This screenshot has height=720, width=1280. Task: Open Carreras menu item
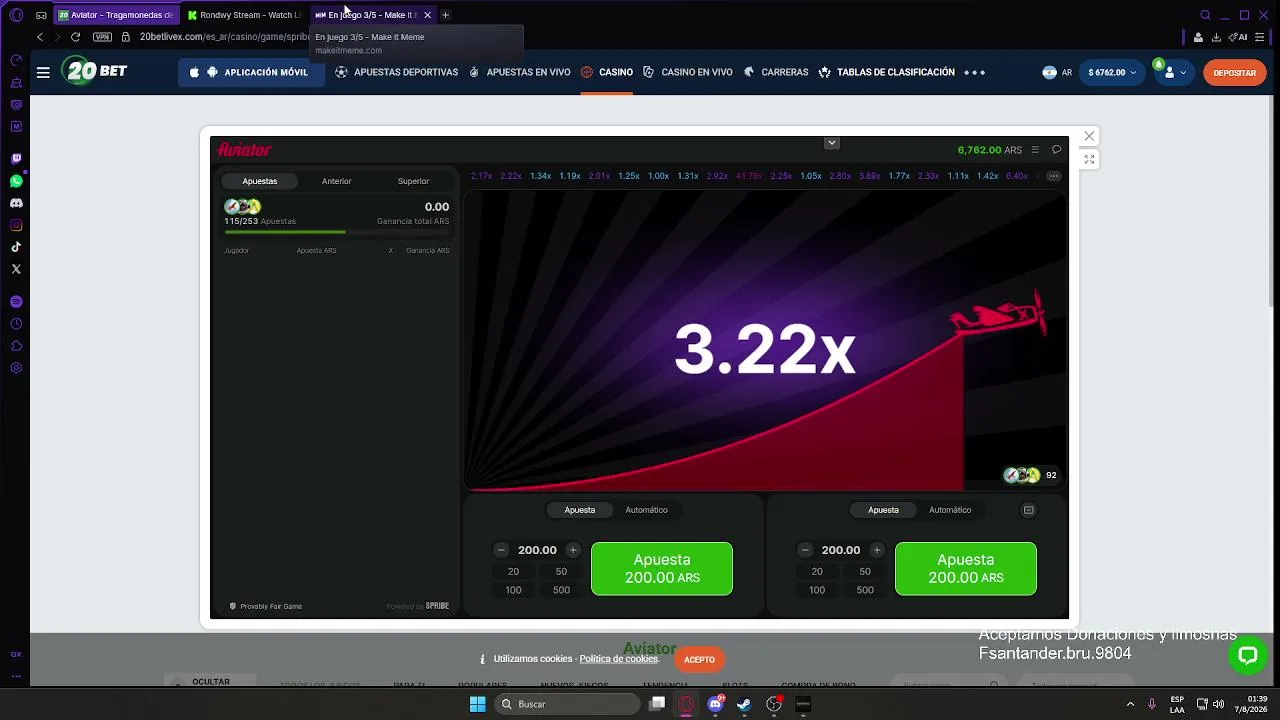(776, 72)
